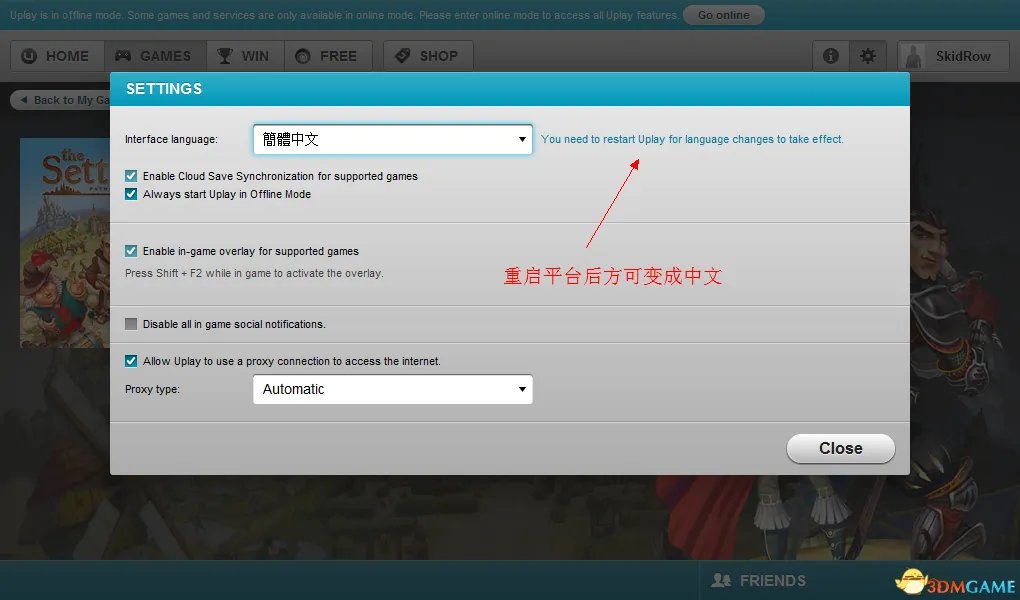1020x600 pixels.
Task: Open the Interface language dropdown
Action: [x=392, y=139]
